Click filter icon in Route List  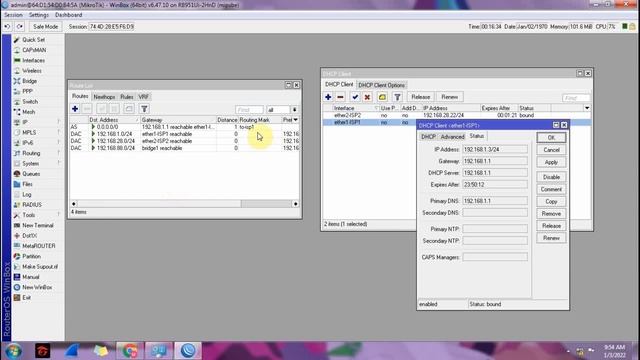point(144,109)
